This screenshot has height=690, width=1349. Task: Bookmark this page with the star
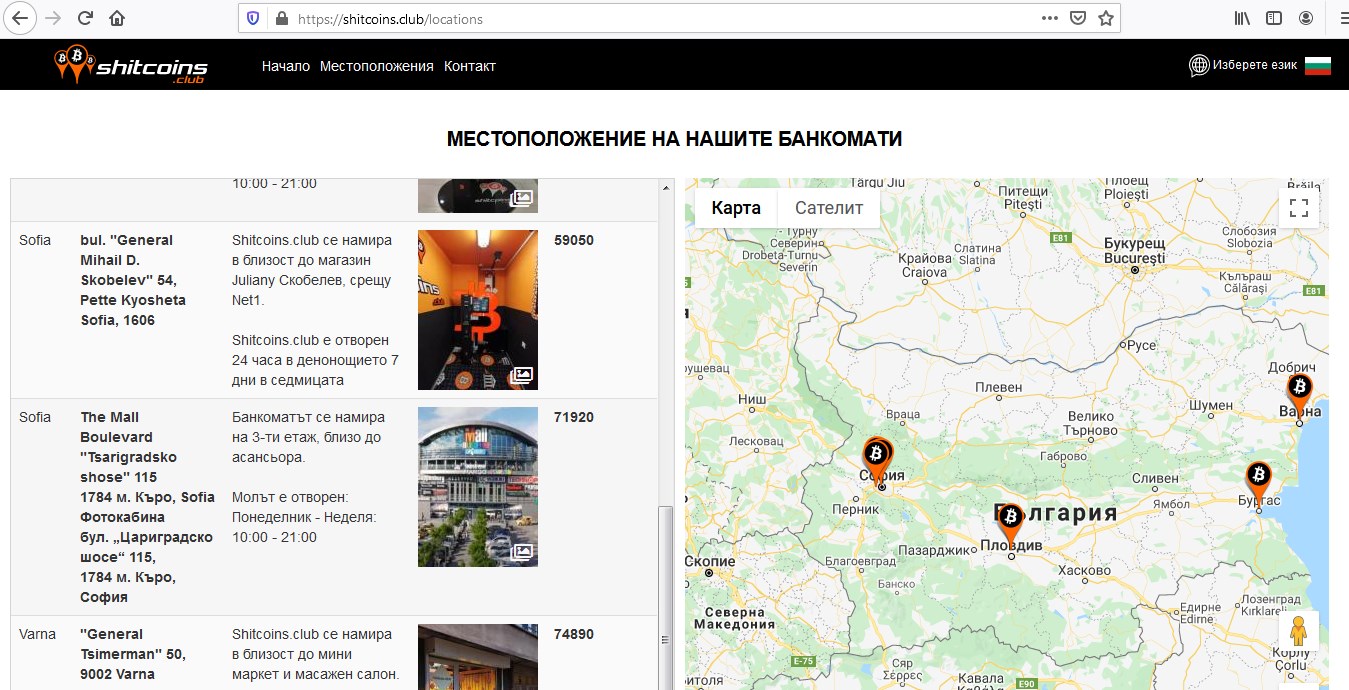click(x=1106, y=18)
